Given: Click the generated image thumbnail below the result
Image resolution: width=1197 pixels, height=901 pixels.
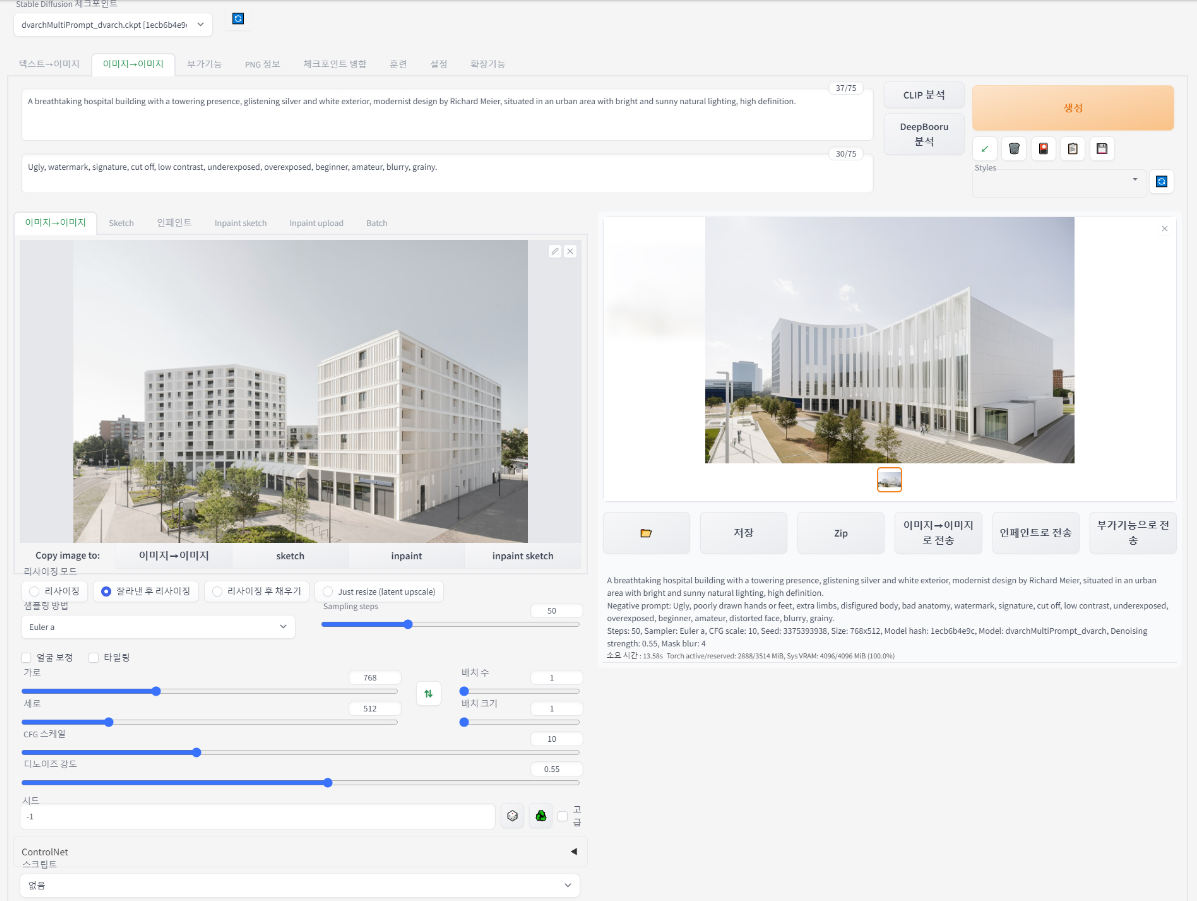Looking at the screenshot, I should tap(889, 480).
